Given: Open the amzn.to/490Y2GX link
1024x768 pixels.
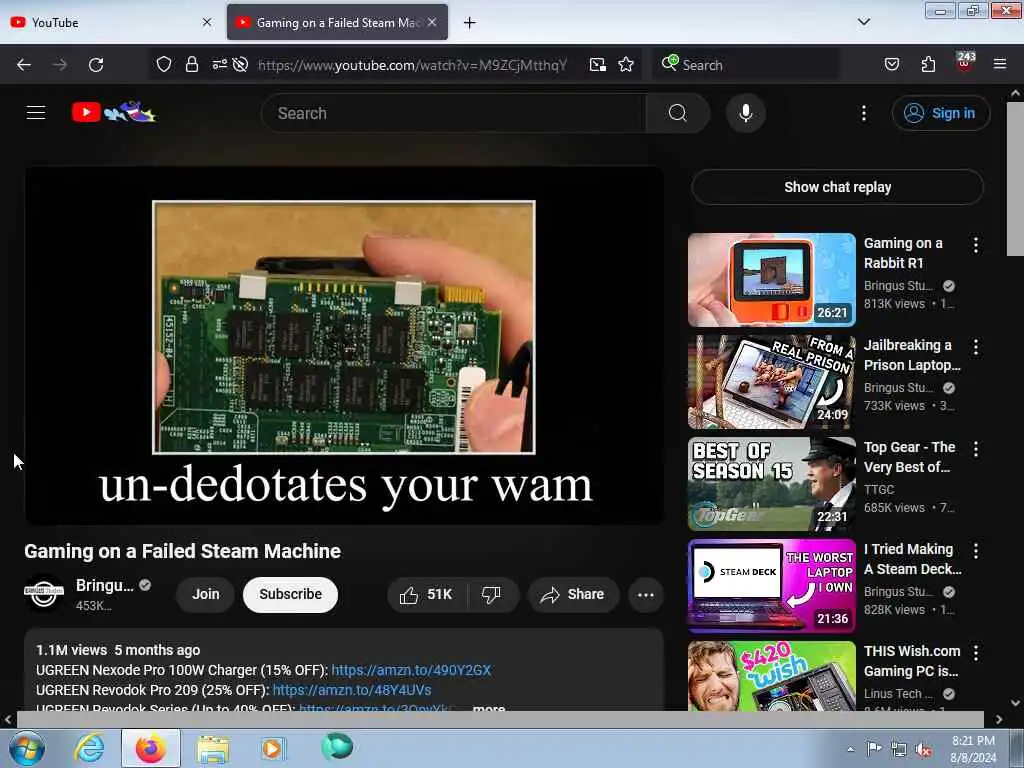Looking at the screenshot, I should 411,670.
